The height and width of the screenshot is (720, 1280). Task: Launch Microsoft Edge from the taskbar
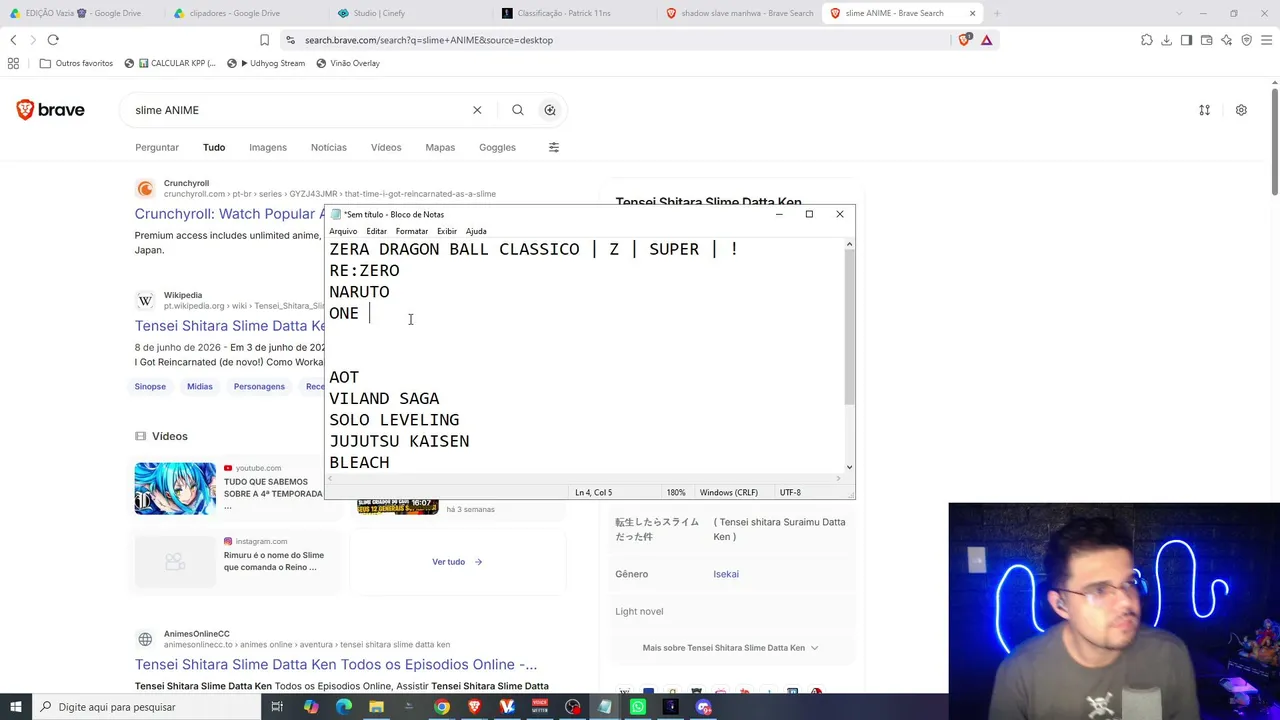click(x=343, y=707)
